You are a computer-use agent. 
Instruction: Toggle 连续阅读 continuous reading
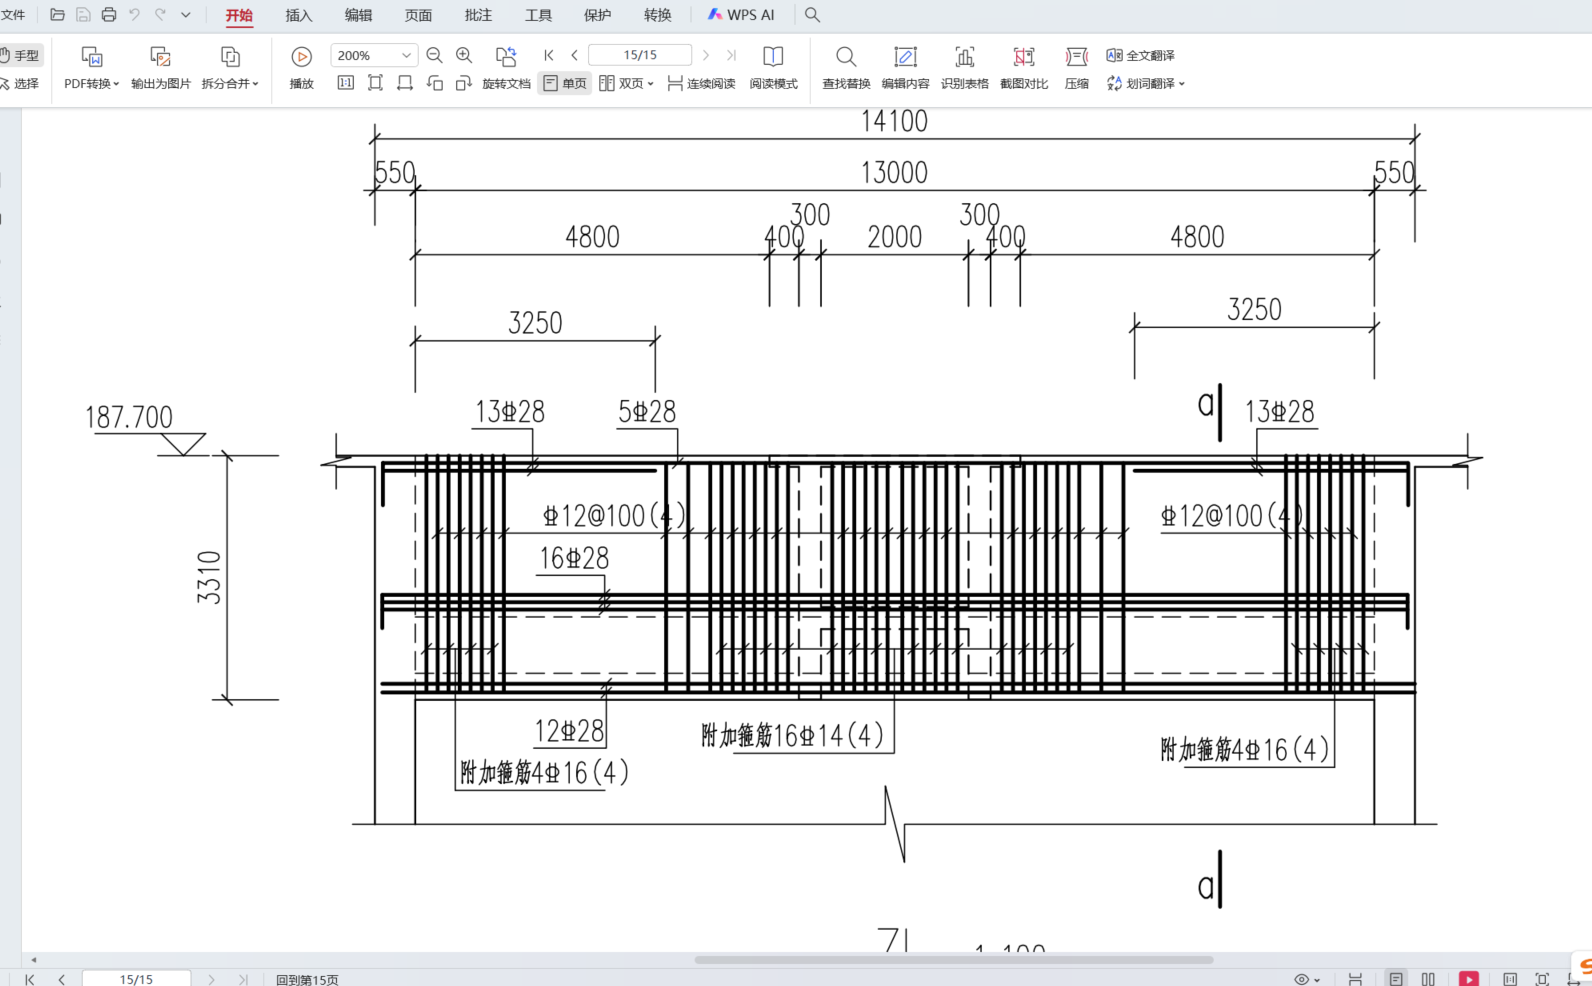(701, 83)
